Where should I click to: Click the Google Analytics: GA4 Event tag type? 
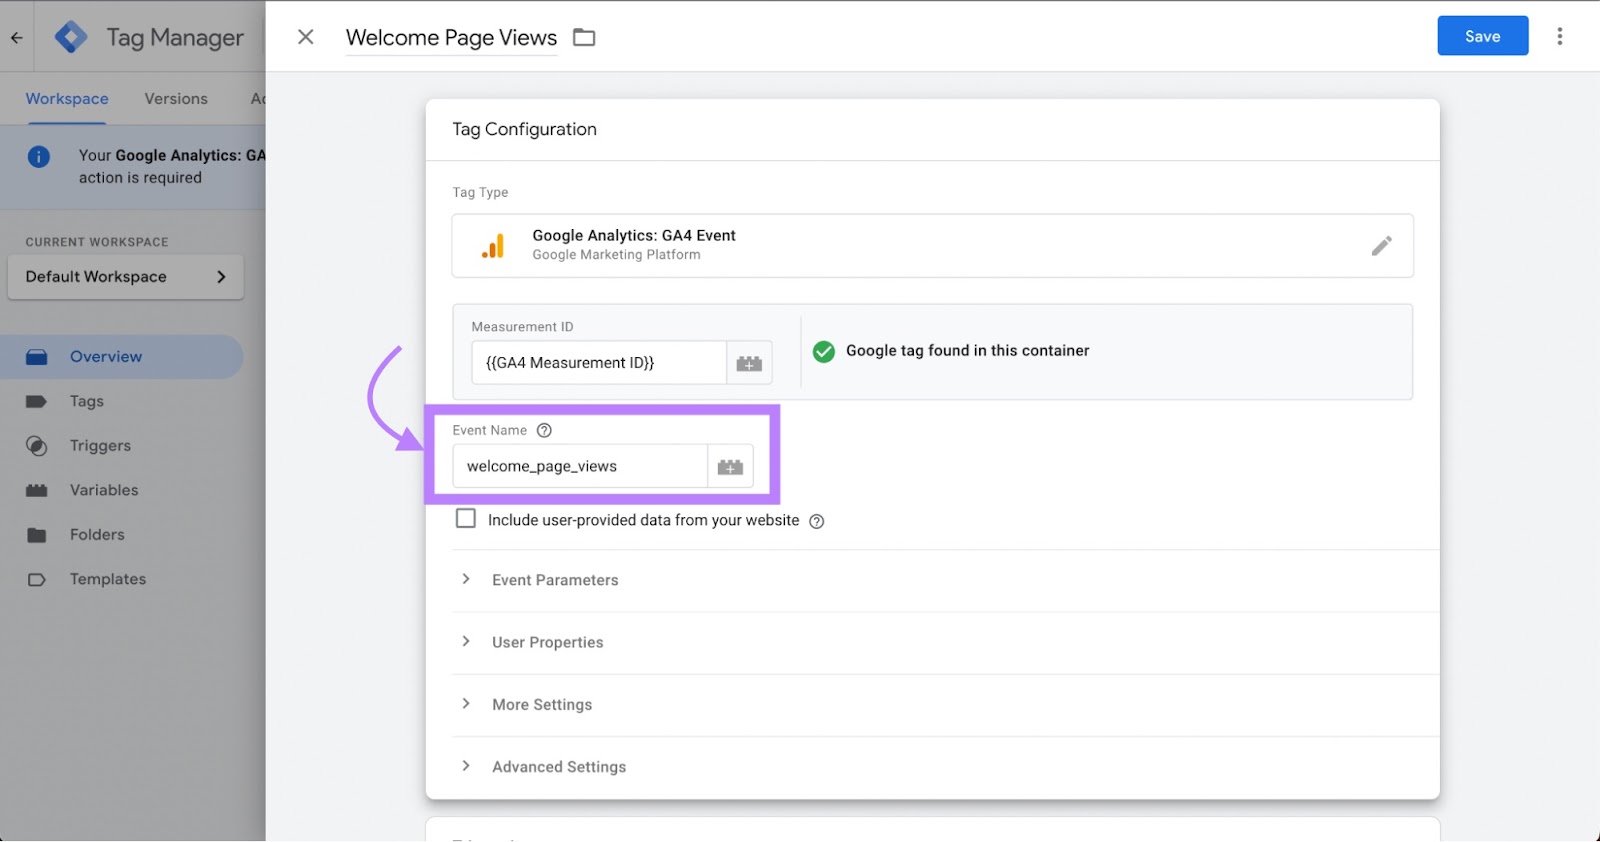pyautogui.click(x=932, y=246)
